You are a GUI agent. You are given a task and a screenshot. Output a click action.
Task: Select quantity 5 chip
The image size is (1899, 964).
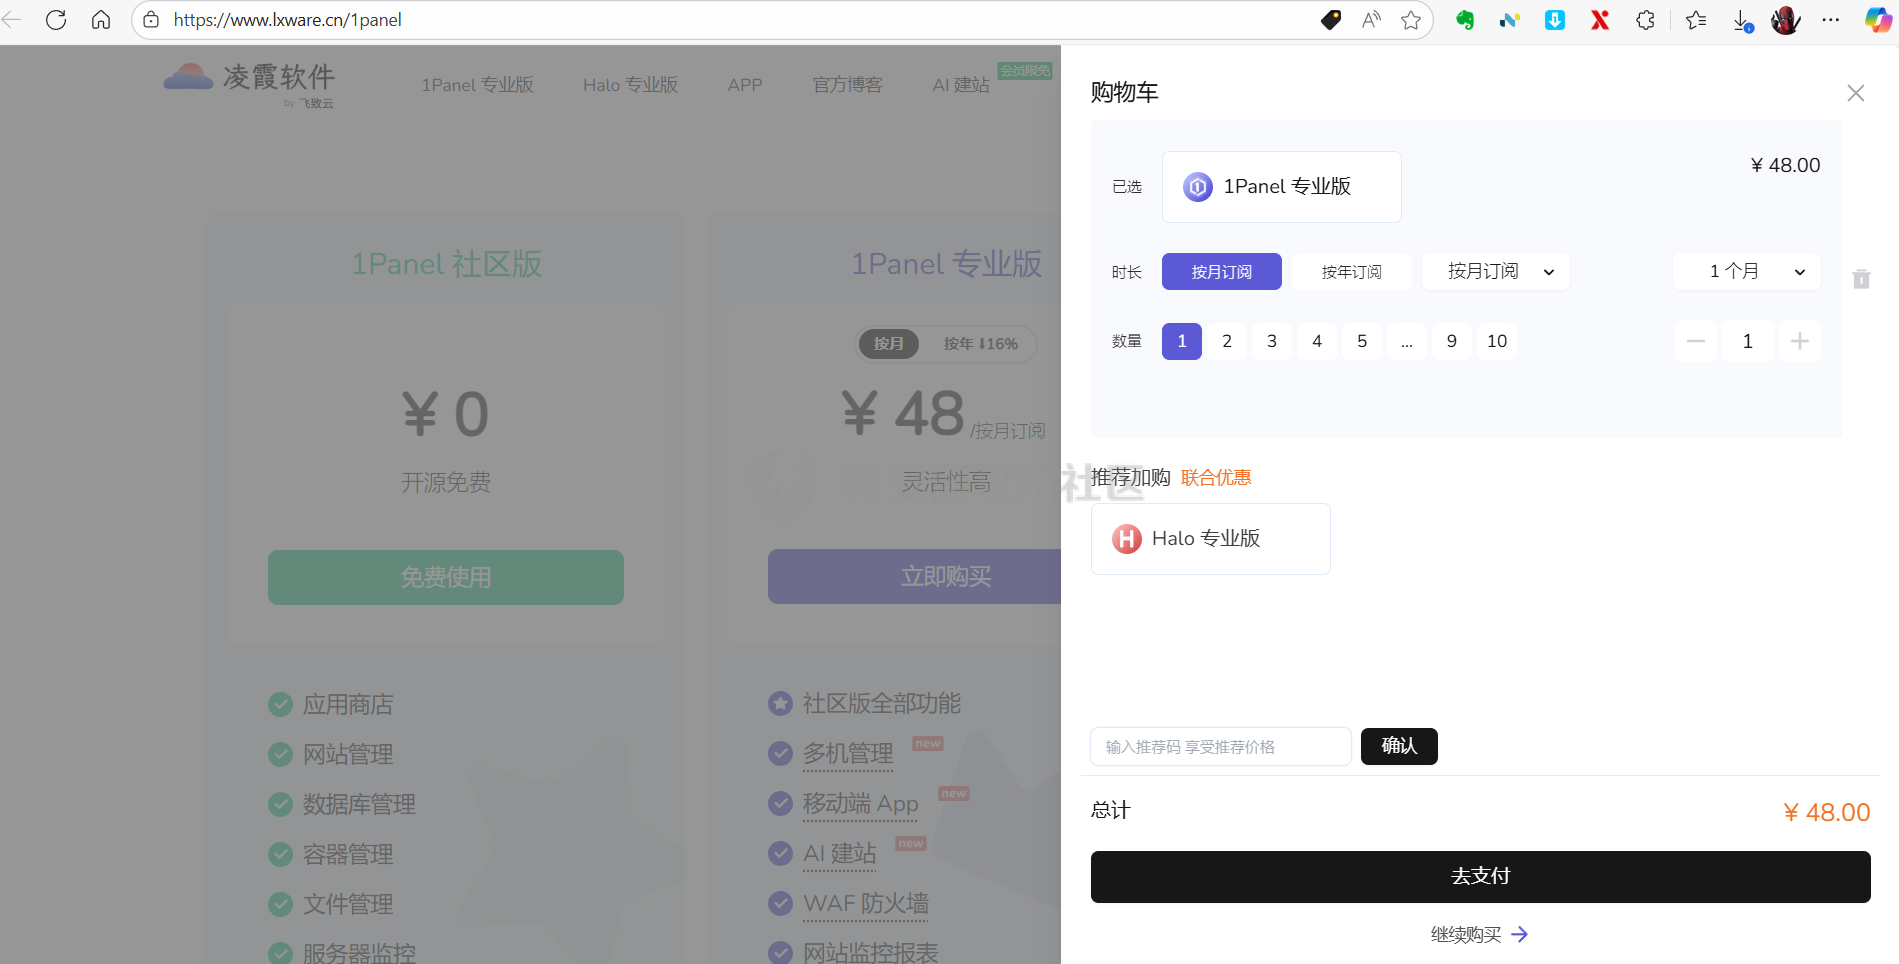point(1362,341)
